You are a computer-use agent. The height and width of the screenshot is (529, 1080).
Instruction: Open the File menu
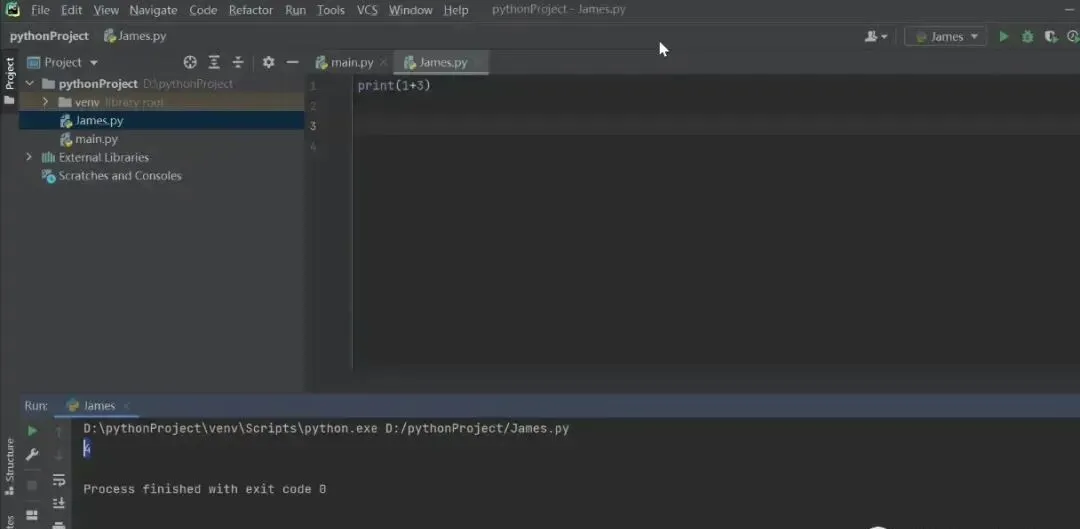click(40, 10)
